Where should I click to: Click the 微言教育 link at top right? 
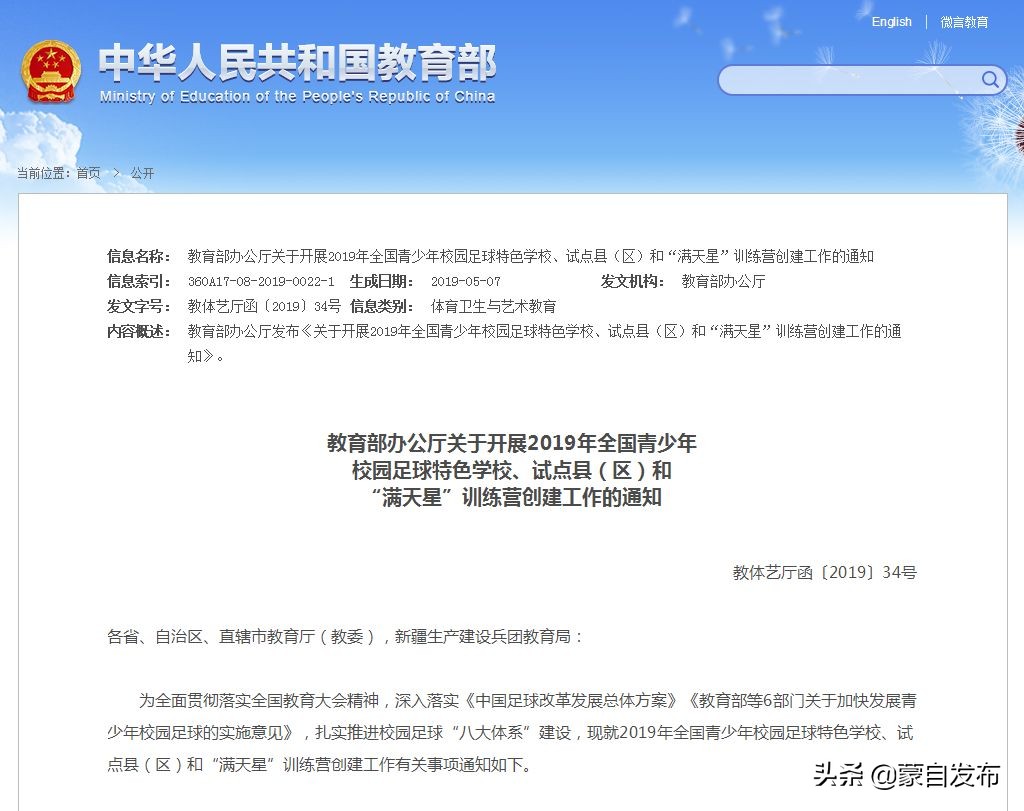[963, 21]
